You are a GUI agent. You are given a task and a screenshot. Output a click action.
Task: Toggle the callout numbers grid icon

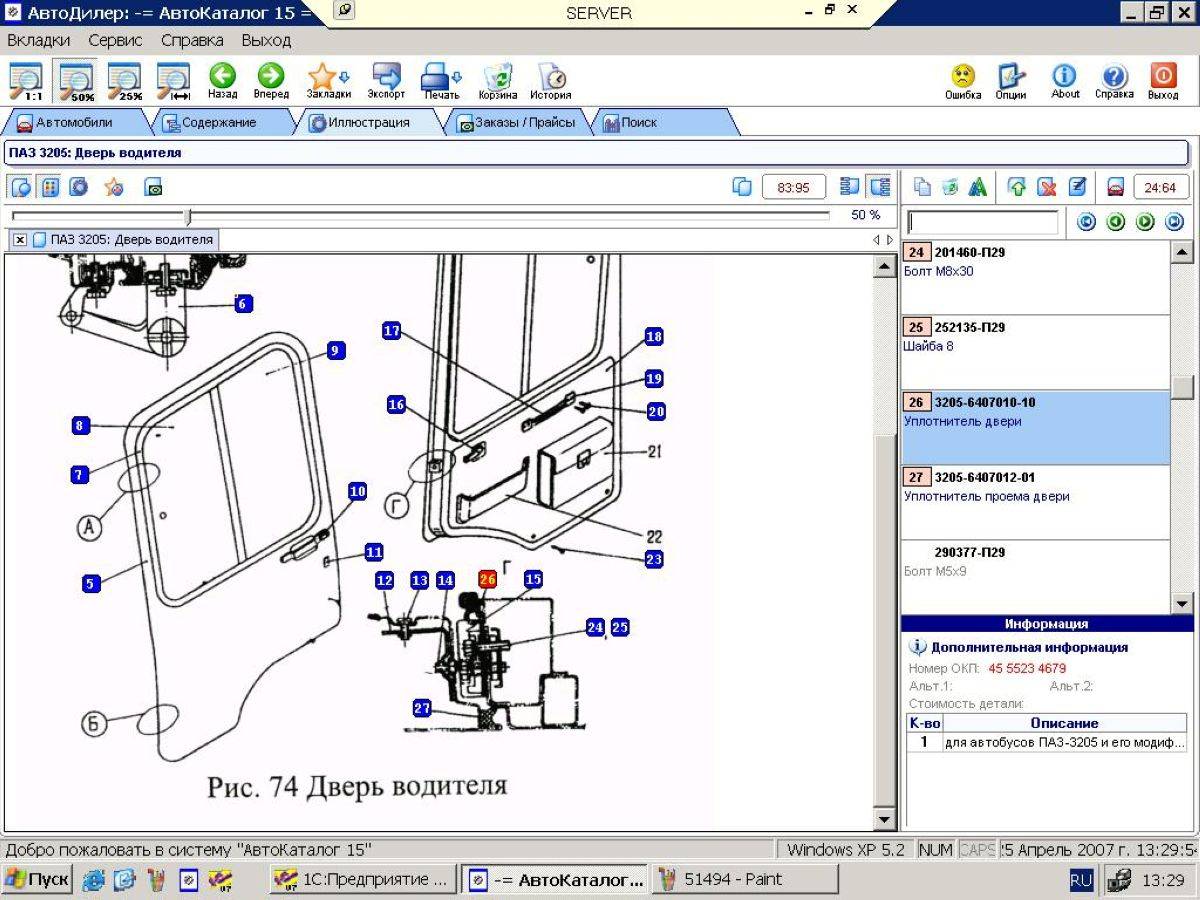tap(49, 187)
